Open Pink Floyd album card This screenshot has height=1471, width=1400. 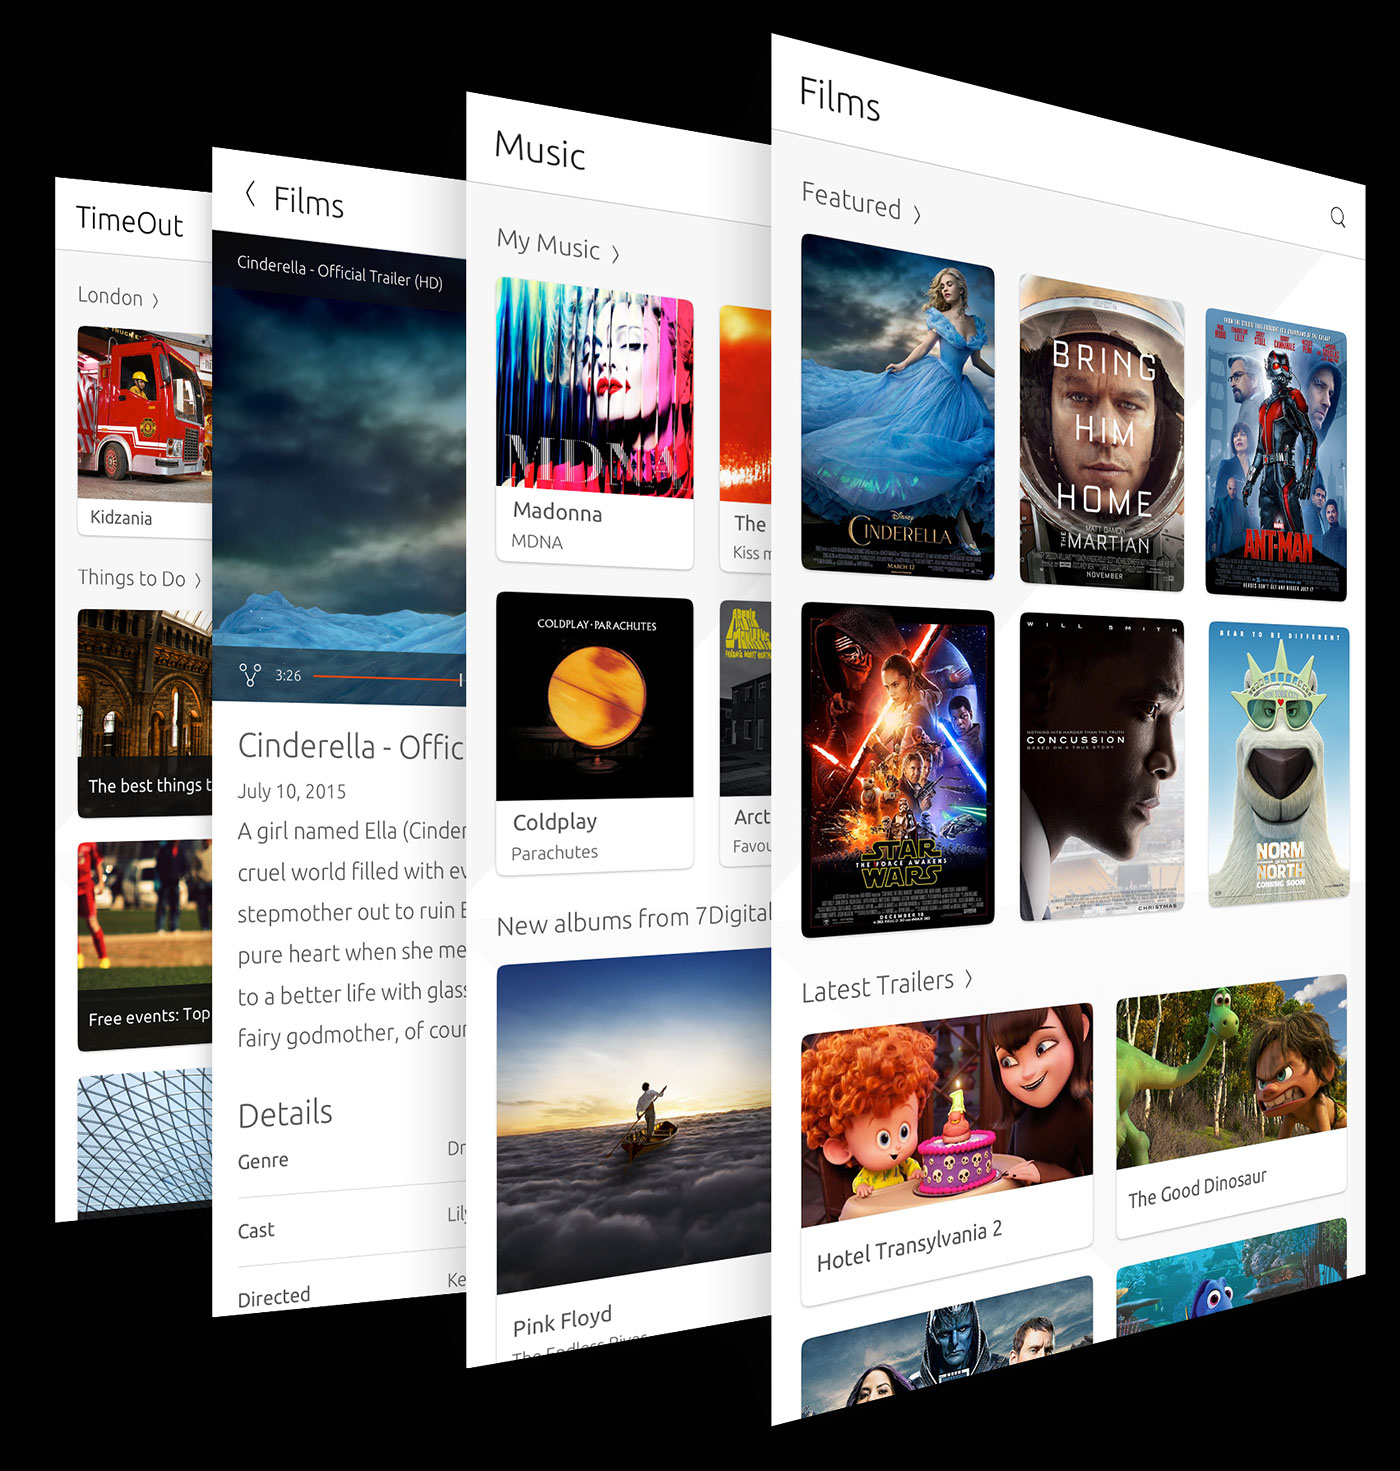point(633,1155)
